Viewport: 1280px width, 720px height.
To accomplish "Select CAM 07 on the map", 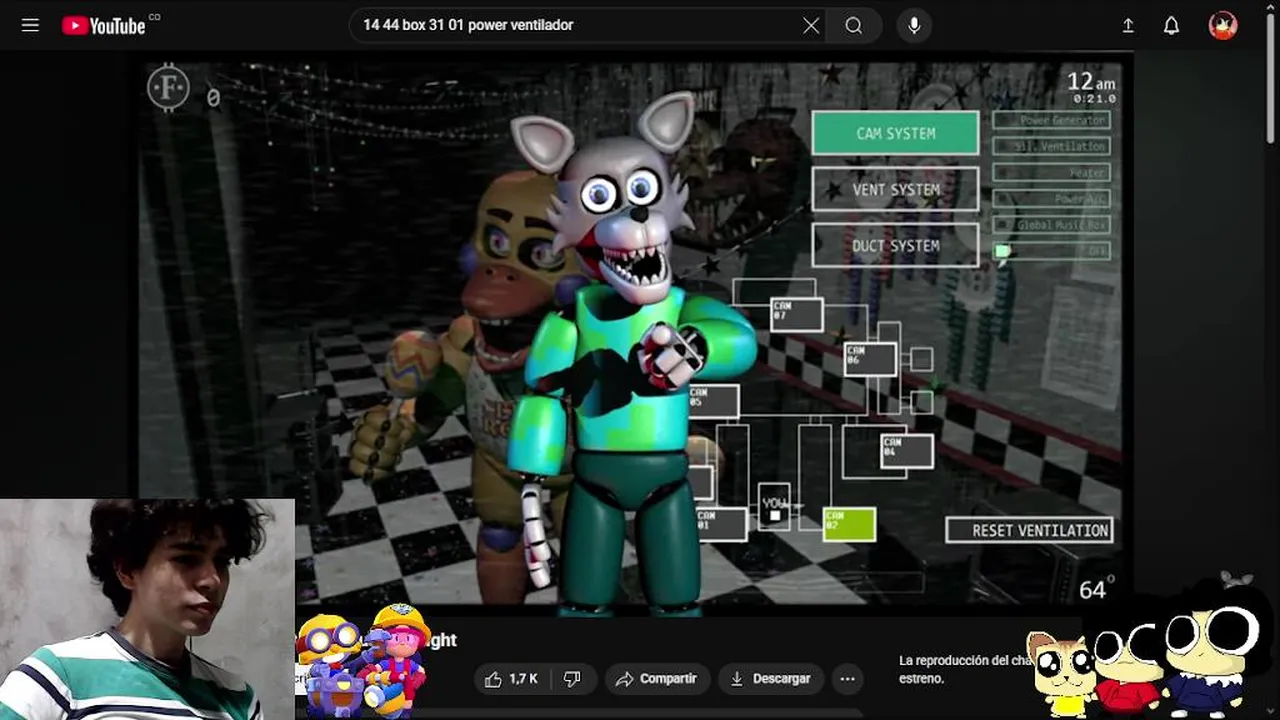I will click(796, 314).
